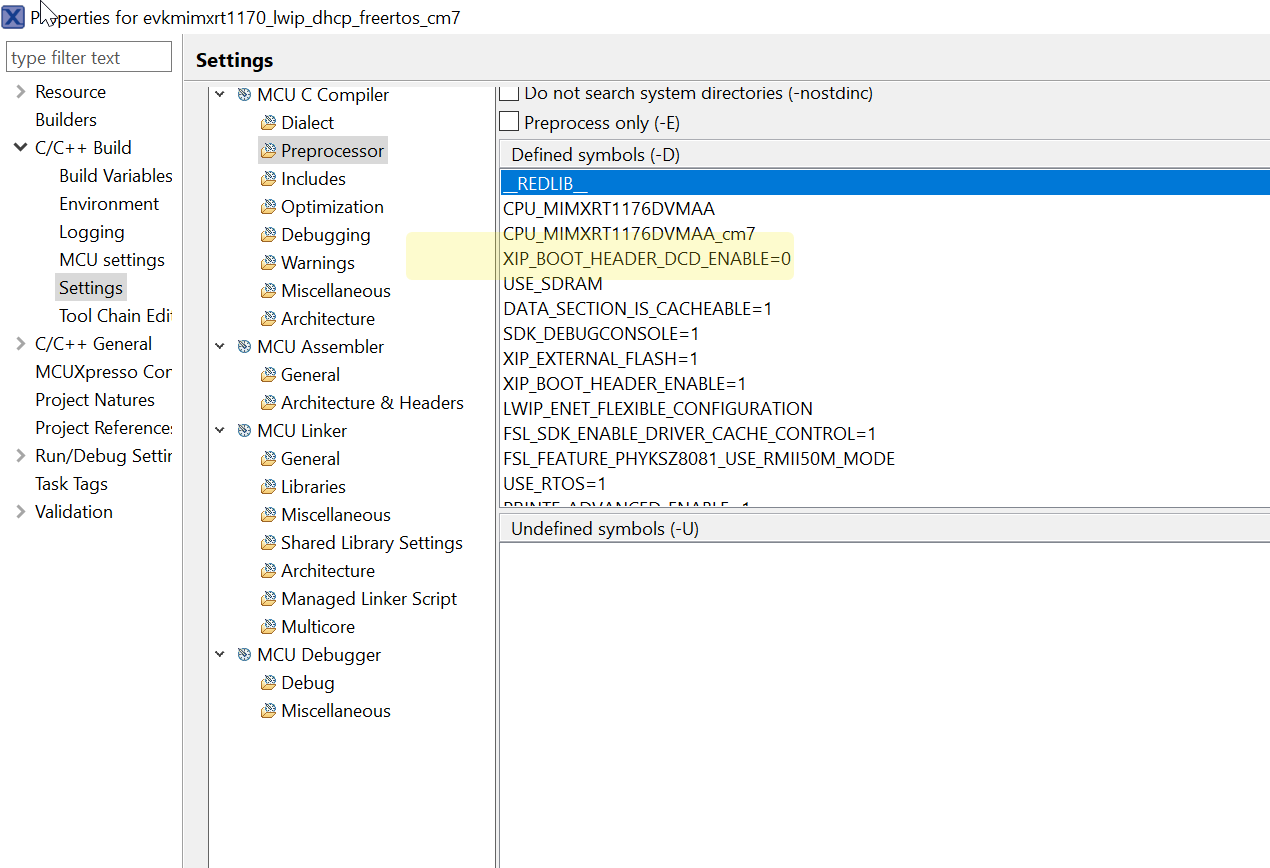
Task: Click the MCU Linker gear icon
Action: pos(244,431)
